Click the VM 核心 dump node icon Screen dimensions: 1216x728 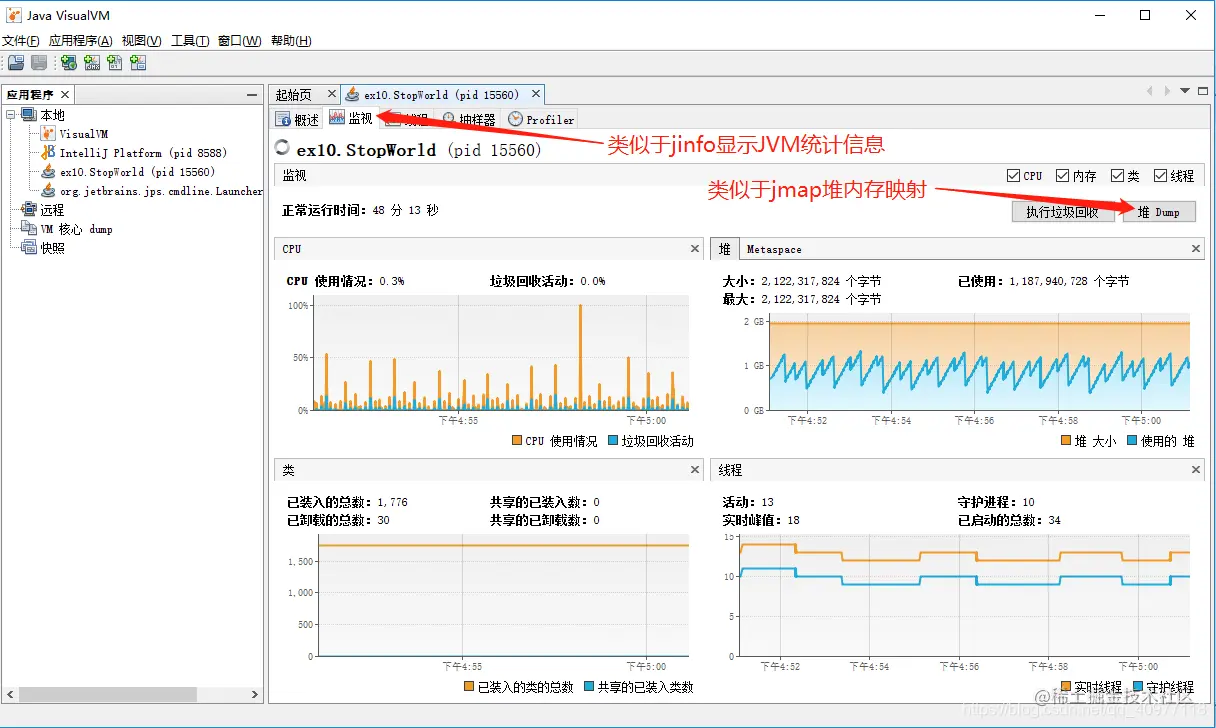pyautogui.click(x=28, y=228)
